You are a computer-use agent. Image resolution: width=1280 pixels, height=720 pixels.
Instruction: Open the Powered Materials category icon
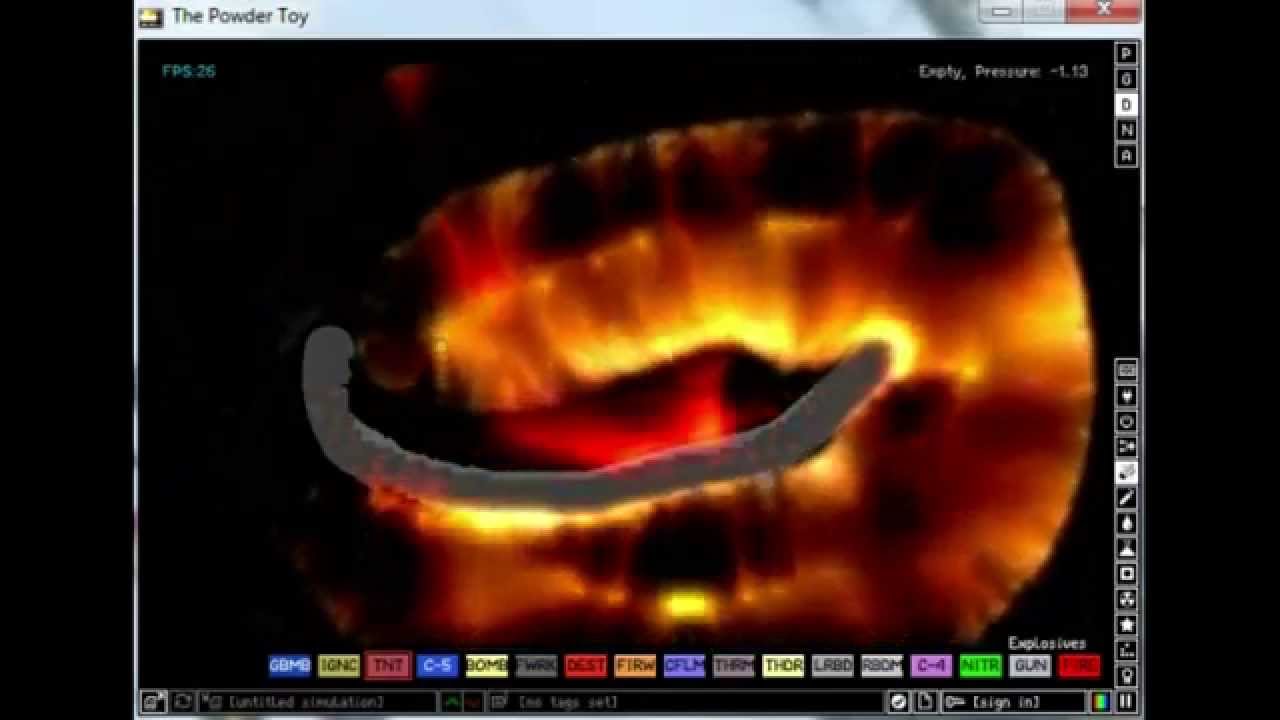(x=1127, y=421)
